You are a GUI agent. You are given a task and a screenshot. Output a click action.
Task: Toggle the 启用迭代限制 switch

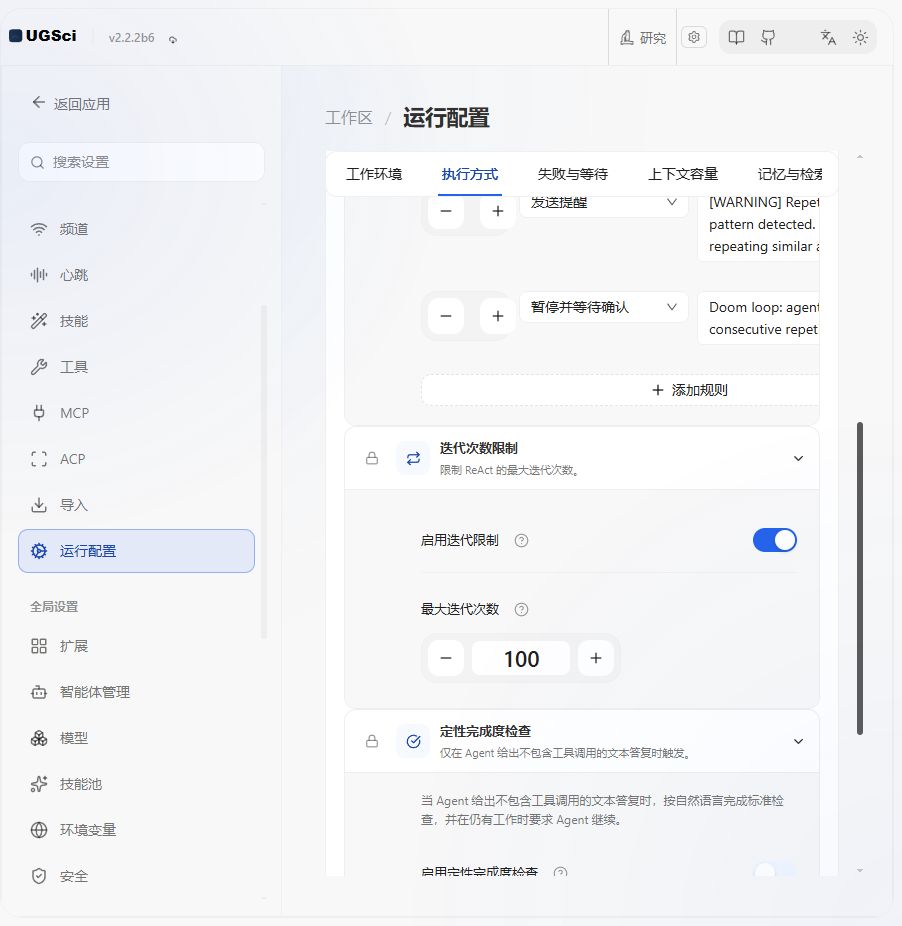(774, 540)
